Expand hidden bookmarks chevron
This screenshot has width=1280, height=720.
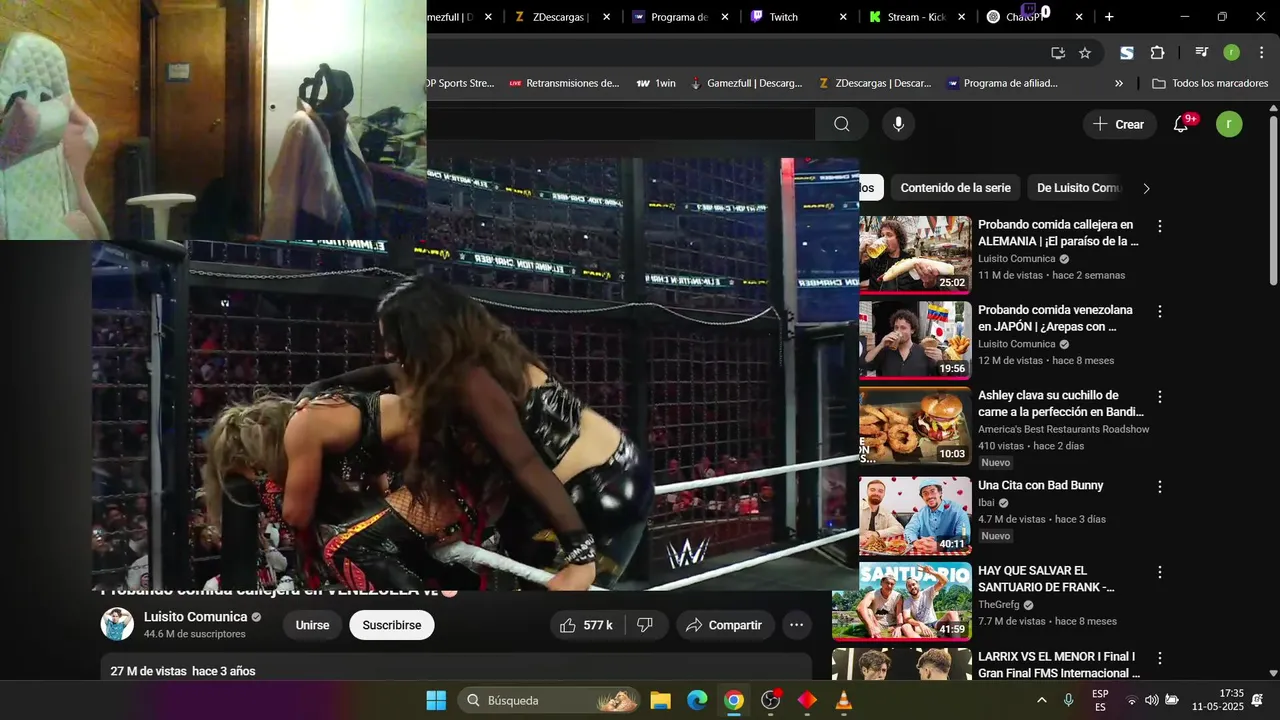tap(1119, 84)
